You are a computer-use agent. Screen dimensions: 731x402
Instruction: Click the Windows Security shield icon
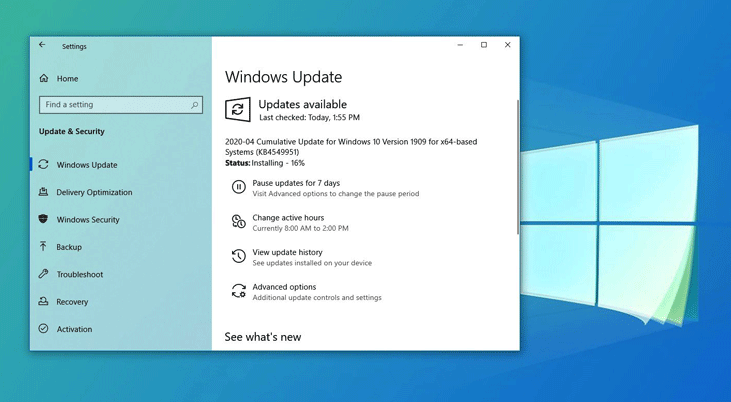(x=44, y=219)
